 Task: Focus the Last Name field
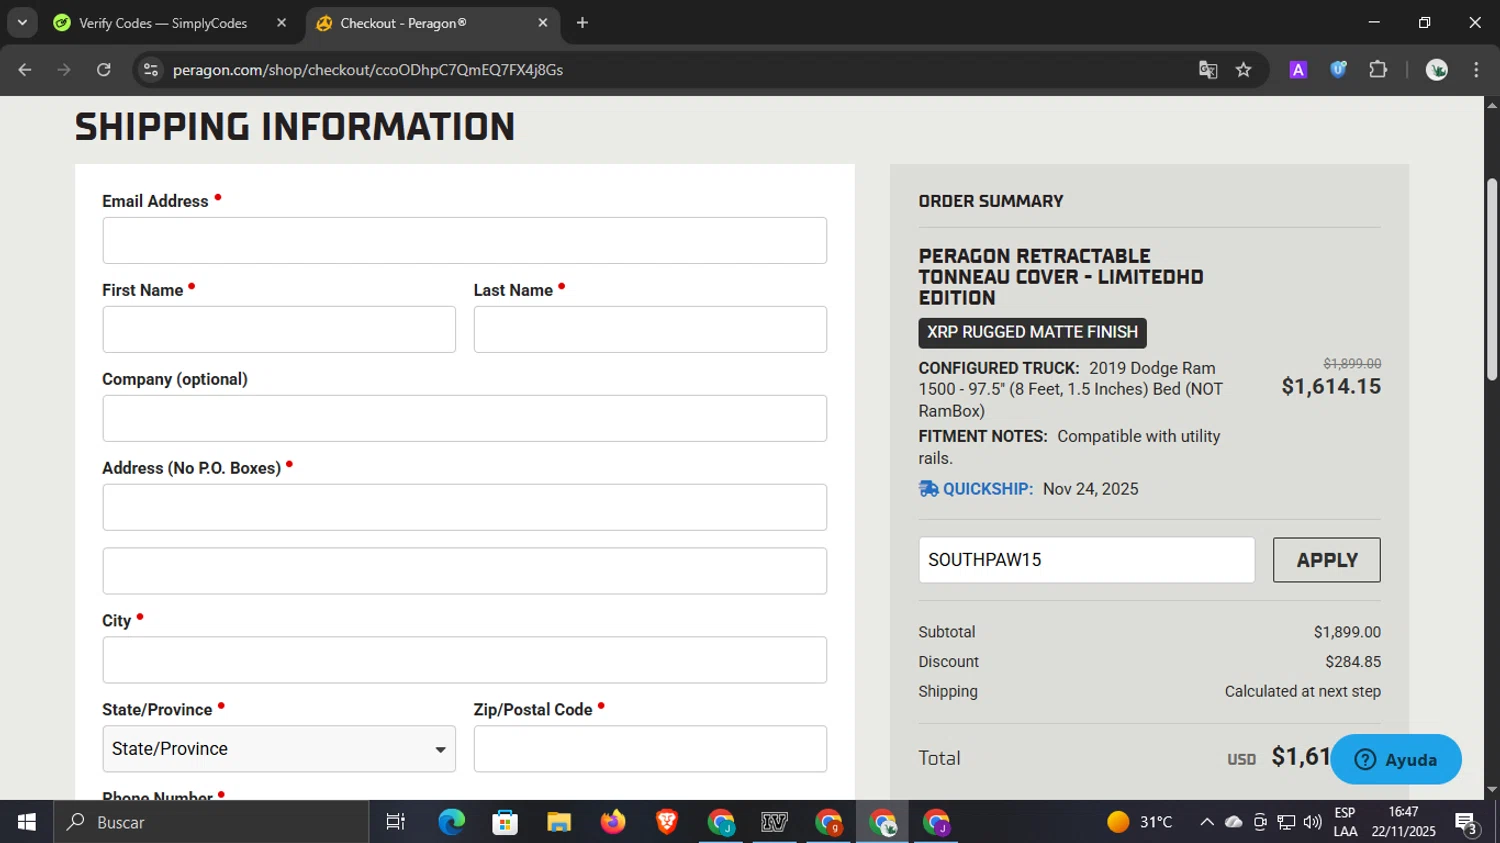(650, 330)
